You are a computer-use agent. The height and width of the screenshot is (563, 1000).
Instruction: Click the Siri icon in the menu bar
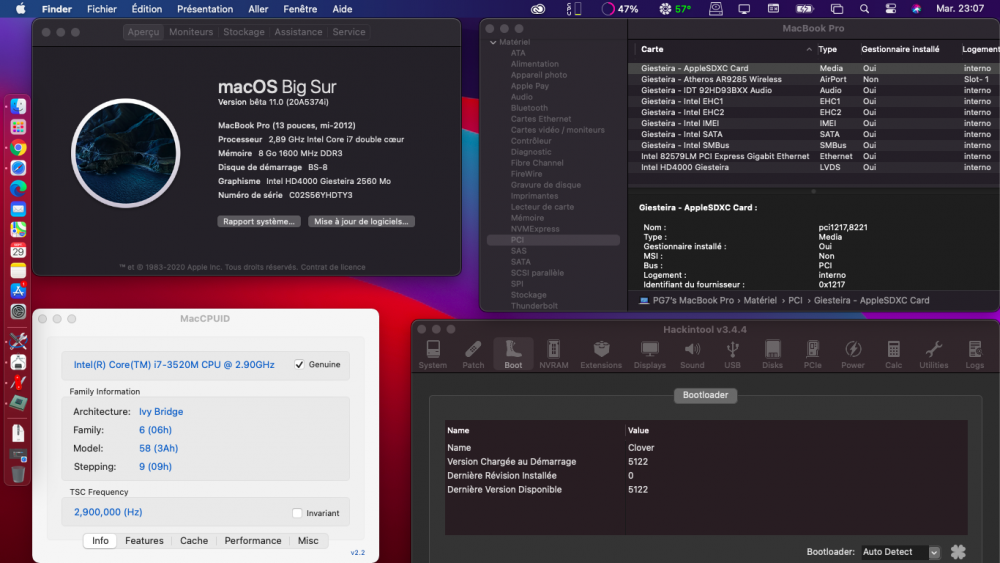pyautogui.click(x=916, y=9)
